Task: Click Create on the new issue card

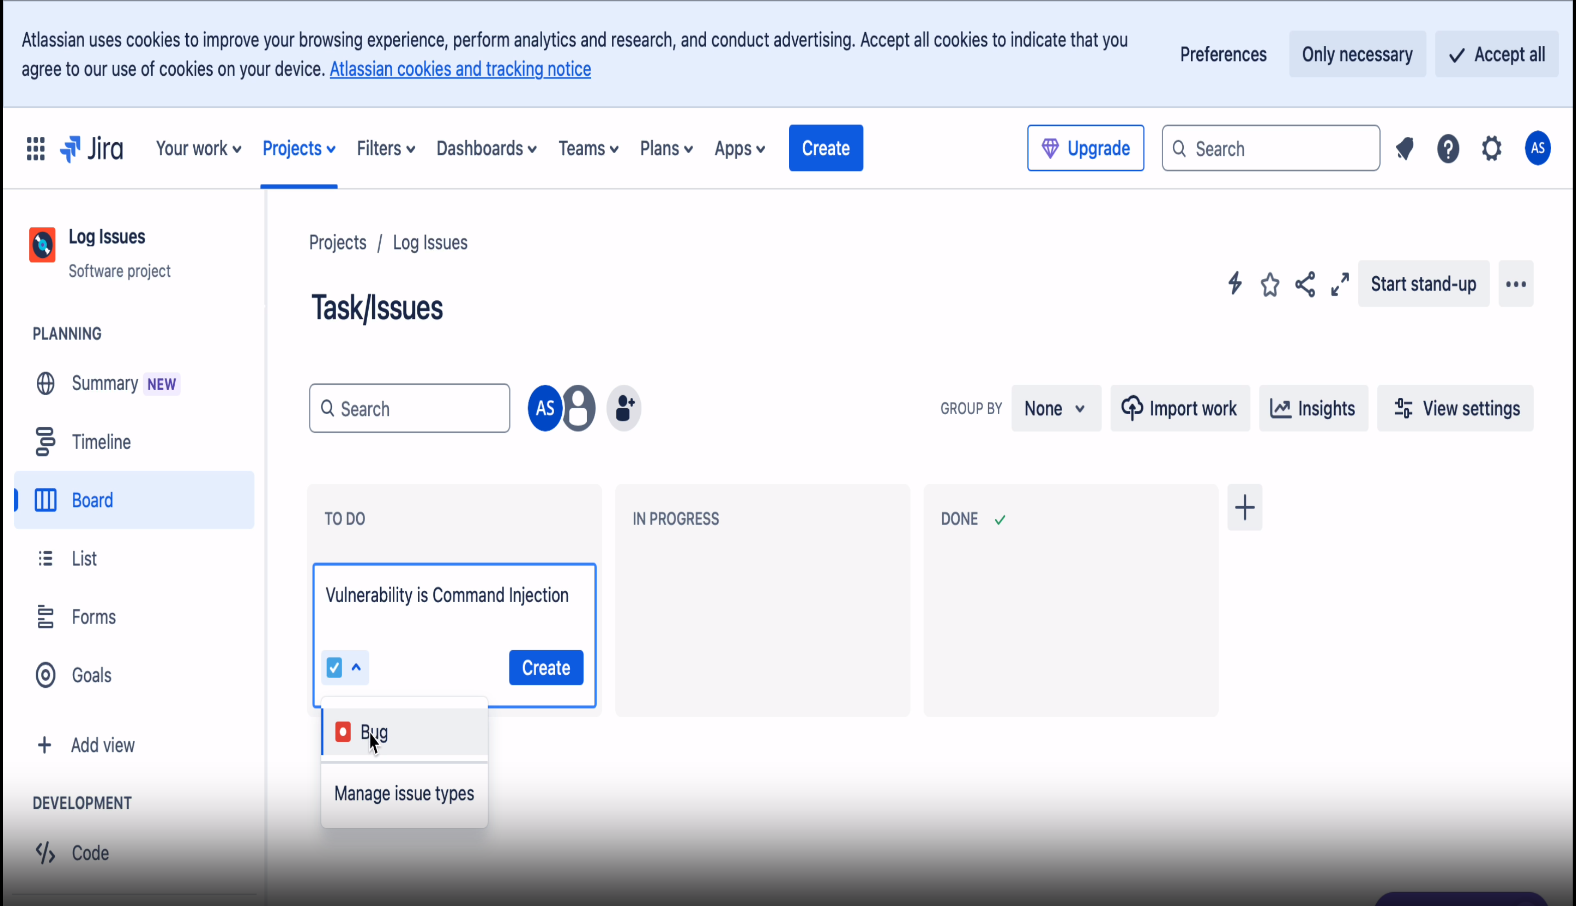Action: point(546,668)
